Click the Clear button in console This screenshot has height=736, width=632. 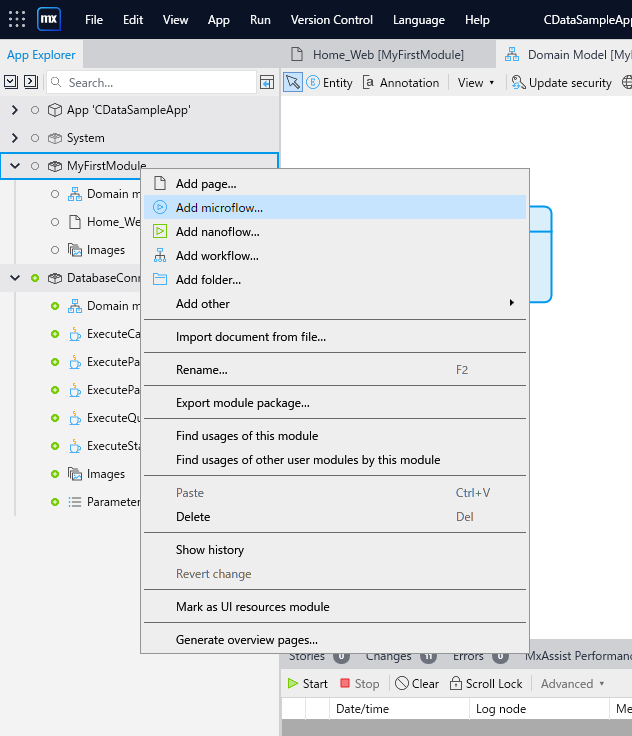point(417,683)
